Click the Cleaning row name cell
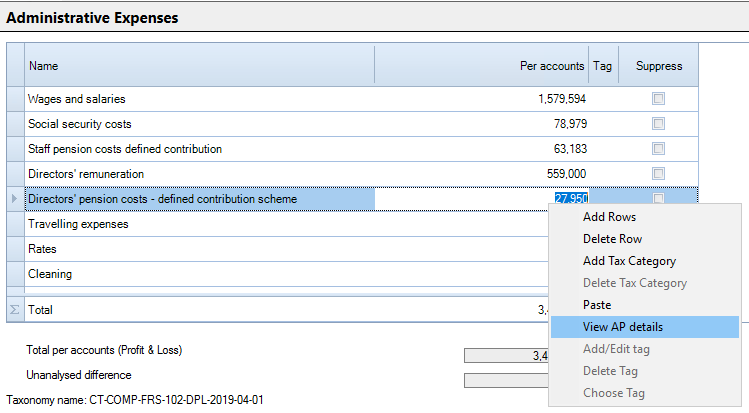The height and width of the screenshot is (413, 749). (200, 274)
